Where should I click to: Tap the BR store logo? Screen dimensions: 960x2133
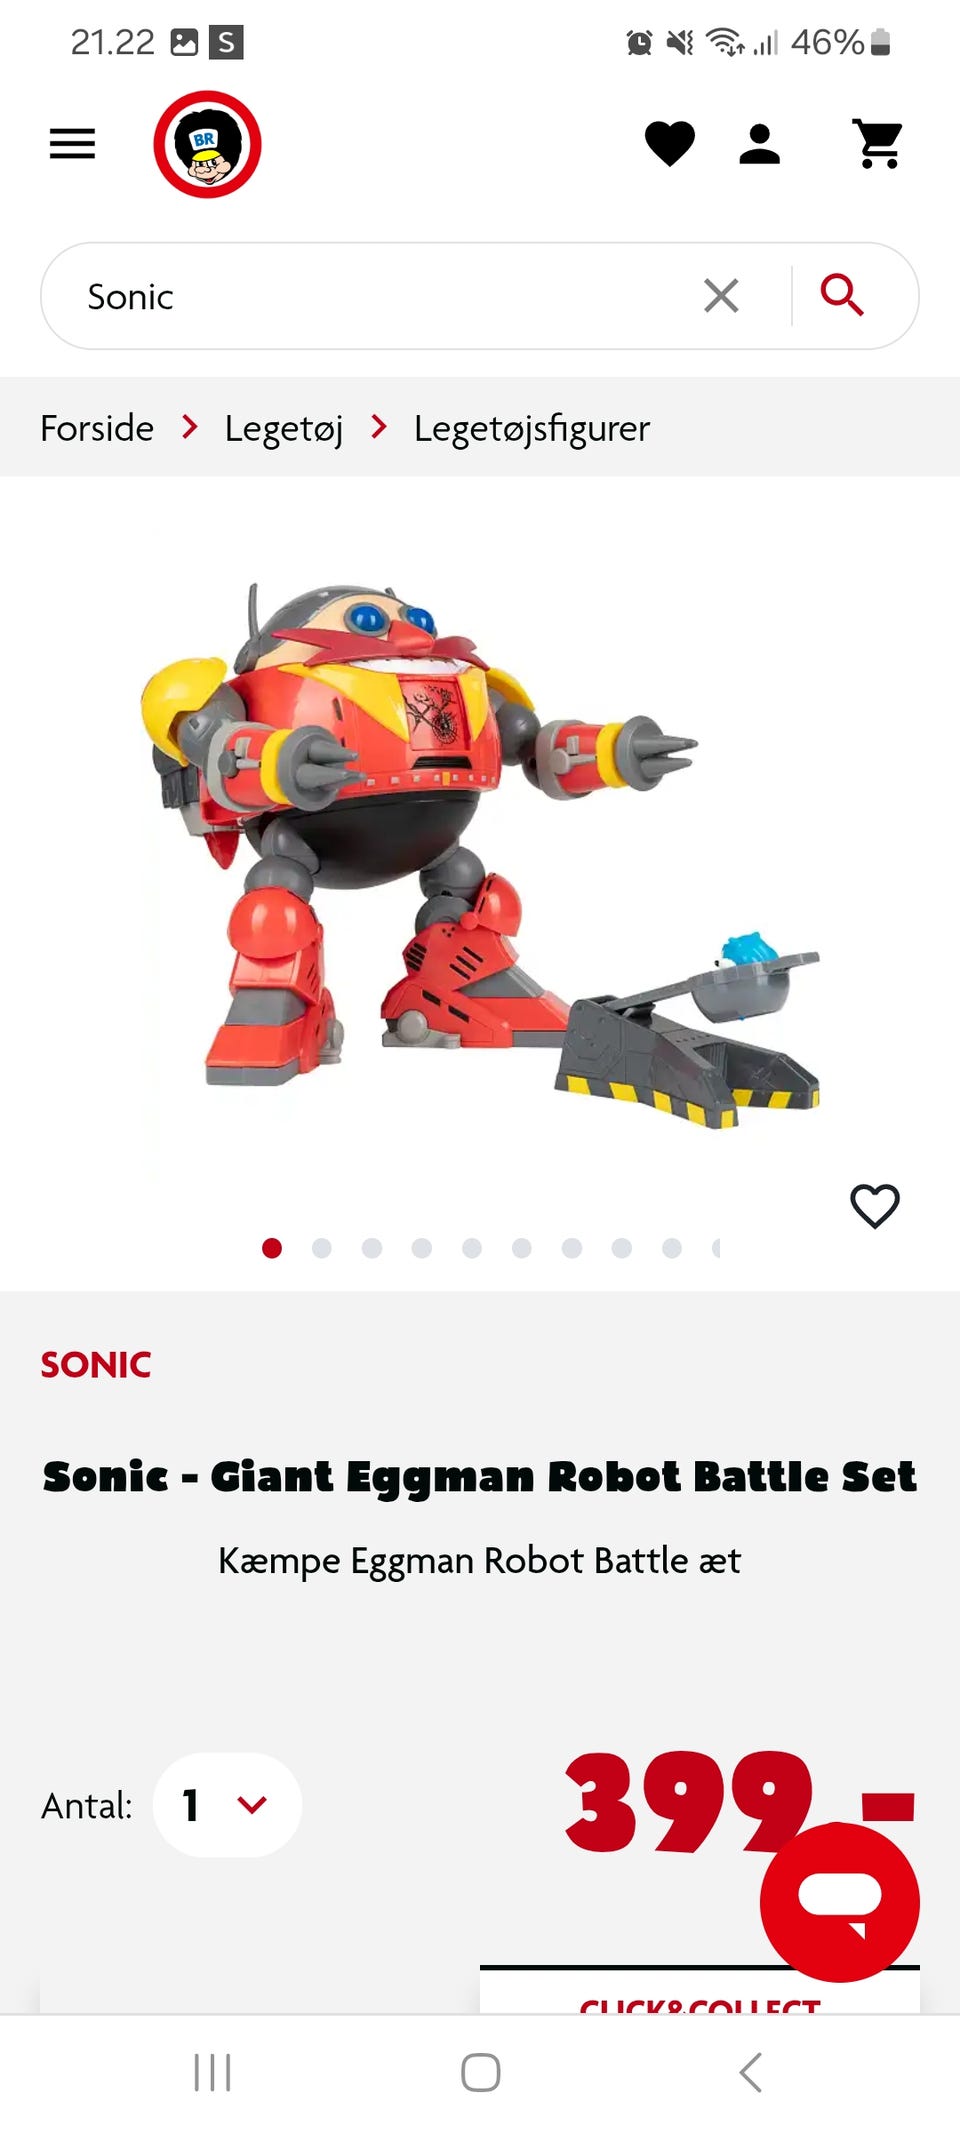coord(207,144)
